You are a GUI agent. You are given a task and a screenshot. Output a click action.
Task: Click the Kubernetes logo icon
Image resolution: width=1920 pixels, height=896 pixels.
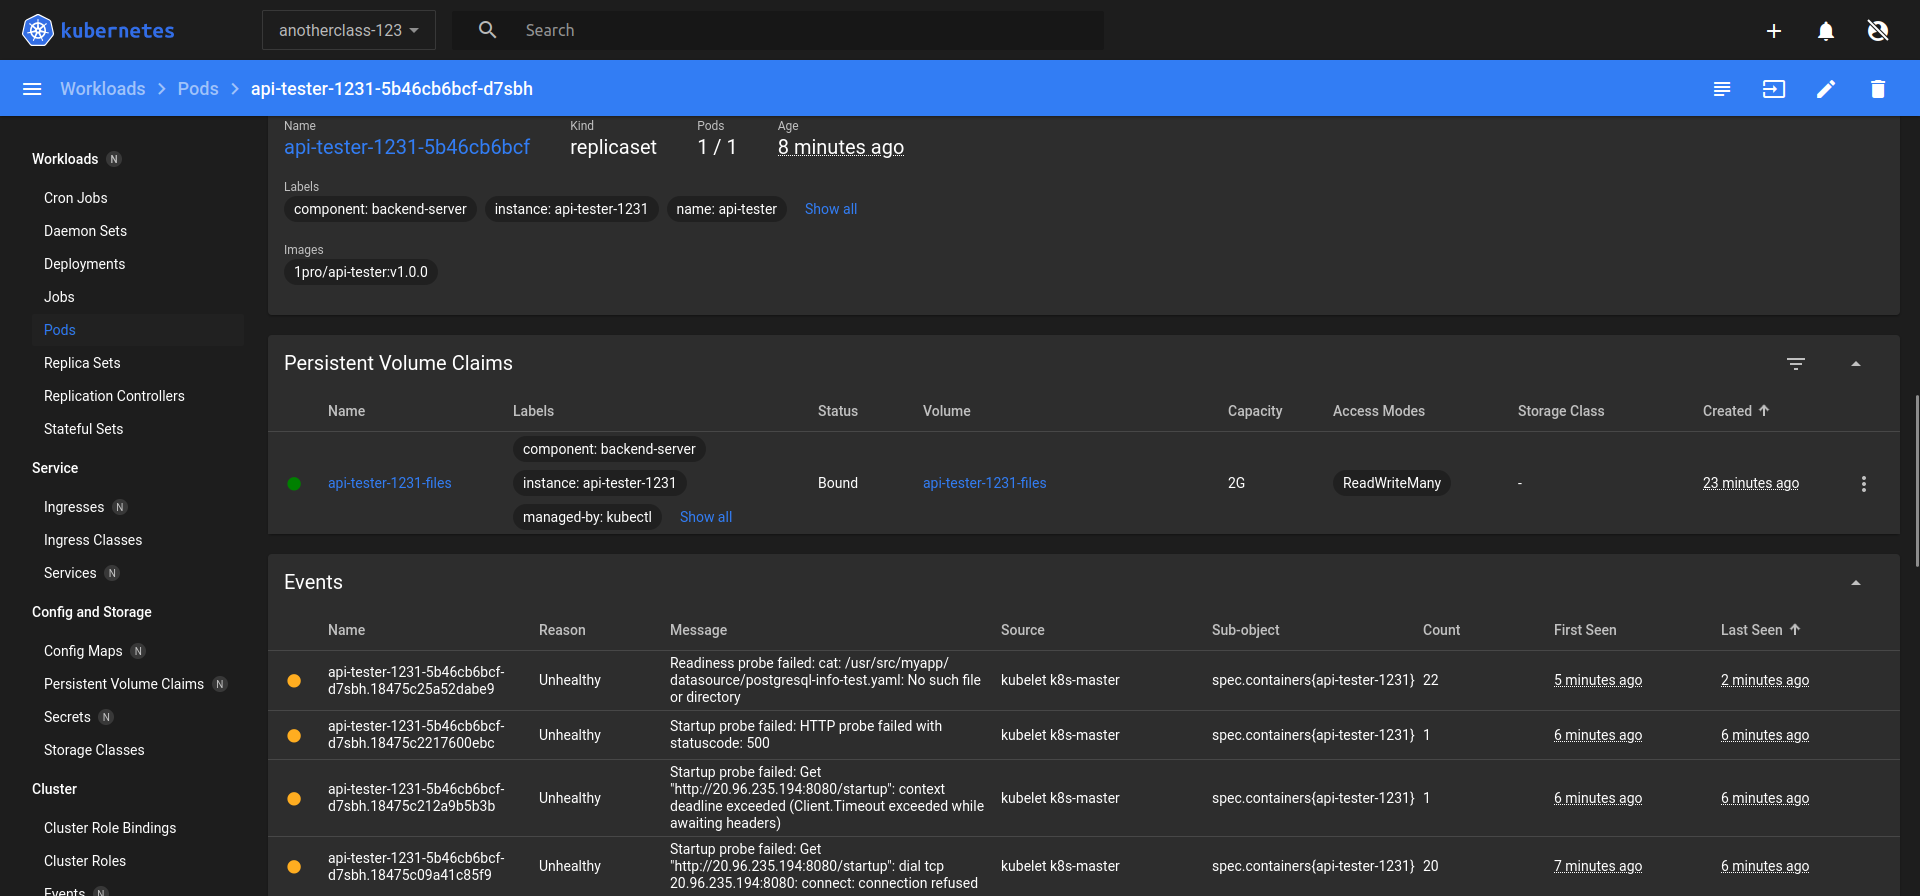tap(37, 30)
